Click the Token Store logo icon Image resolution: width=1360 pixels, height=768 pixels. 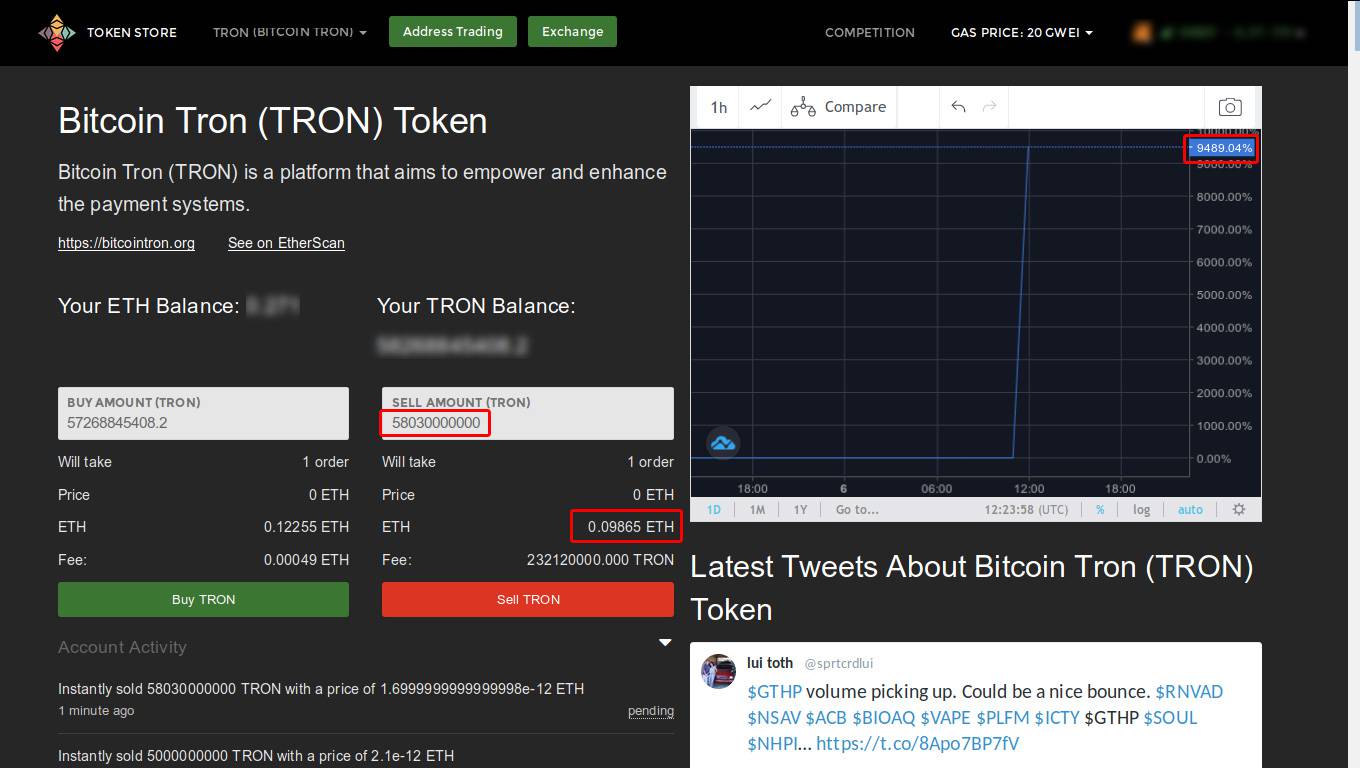[x=57, y=32]
